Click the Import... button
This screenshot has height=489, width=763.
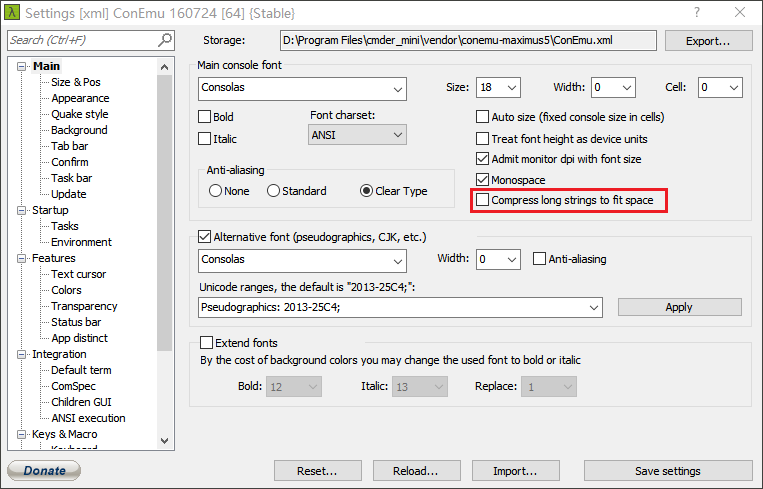(515, 471)
